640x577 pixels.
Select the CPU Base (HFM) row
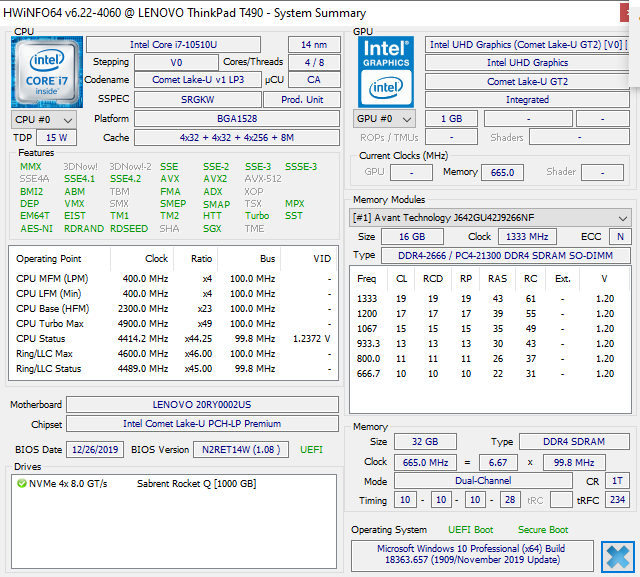173,308
